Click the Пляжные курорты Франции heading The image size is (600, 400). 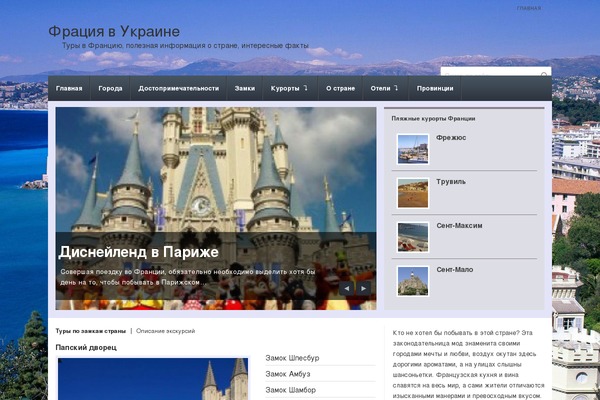click(433, 119)
